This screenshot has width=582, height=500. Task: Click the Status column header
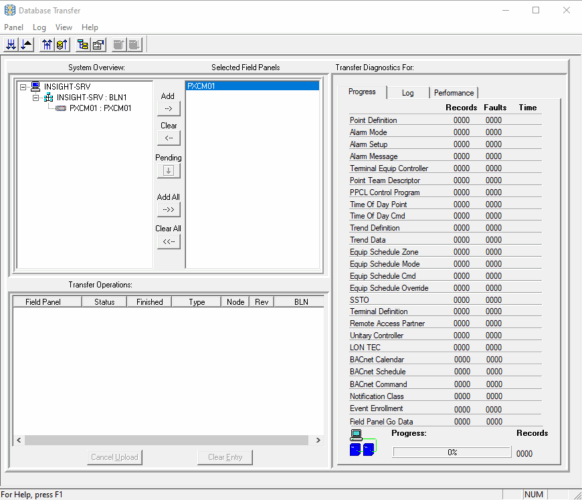coord(104,302)
